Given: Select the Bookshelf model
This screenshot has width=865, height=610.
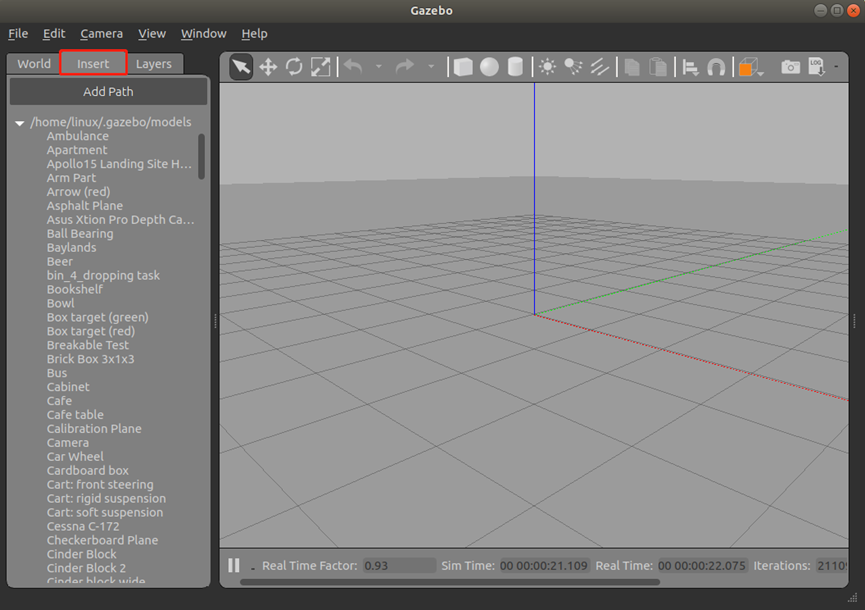Looking at the screenshot, I should (75, 289).
